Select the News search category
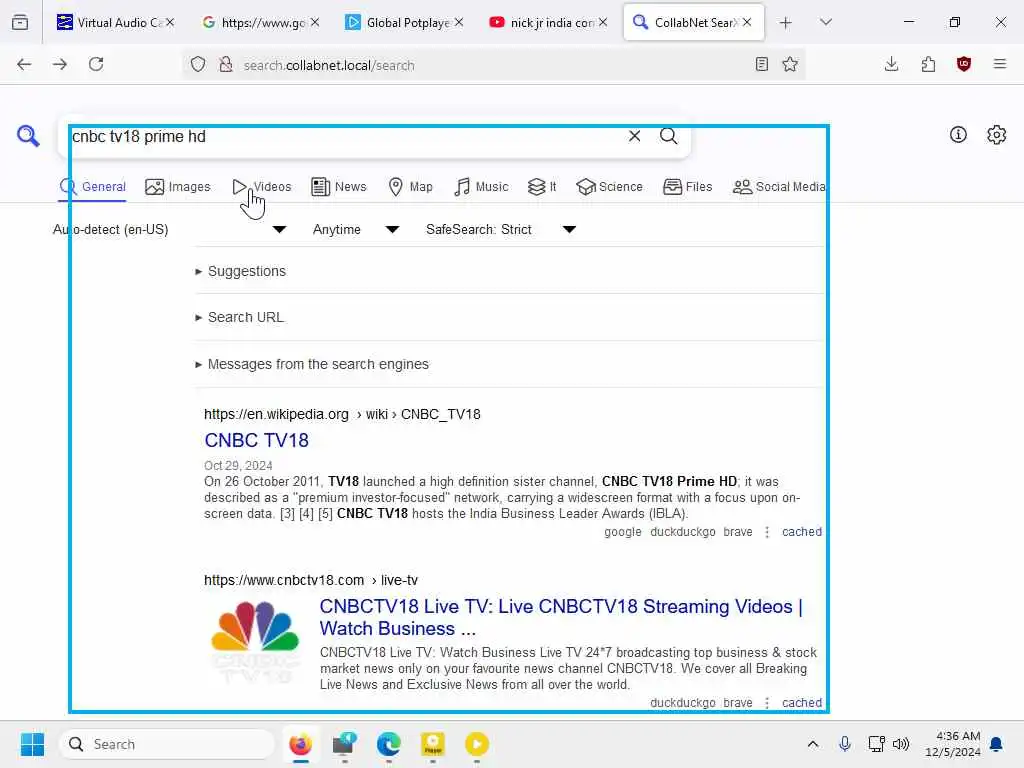This screenshot has height=768, width=1024. 339,187
